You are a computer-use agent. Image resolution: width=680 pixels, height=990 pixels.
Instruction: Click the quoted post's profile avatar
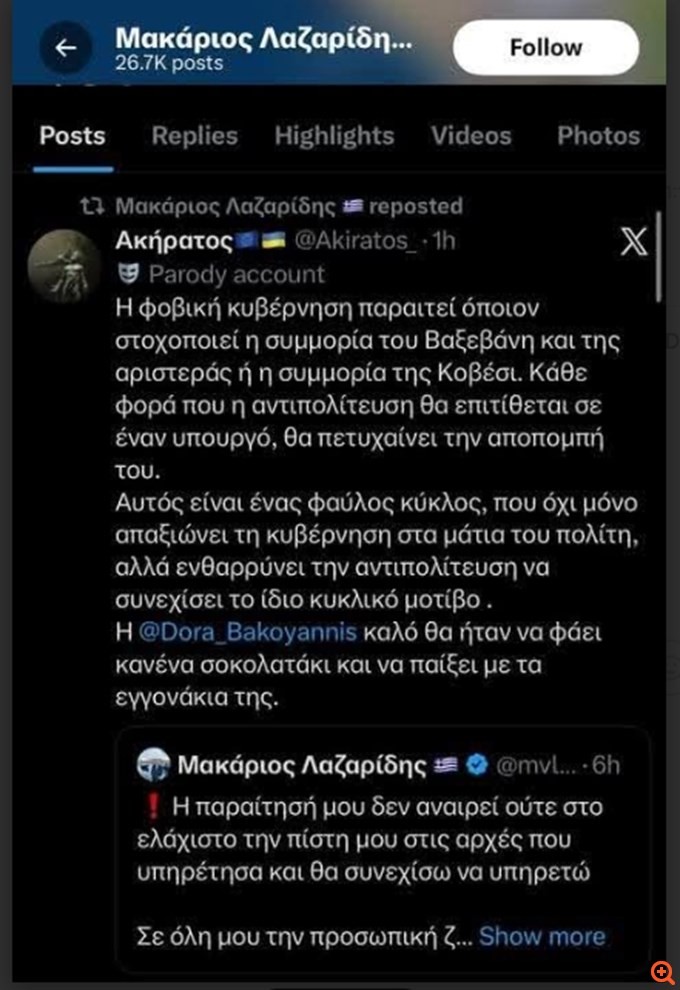pyautogui.click(x=157, y=767)
